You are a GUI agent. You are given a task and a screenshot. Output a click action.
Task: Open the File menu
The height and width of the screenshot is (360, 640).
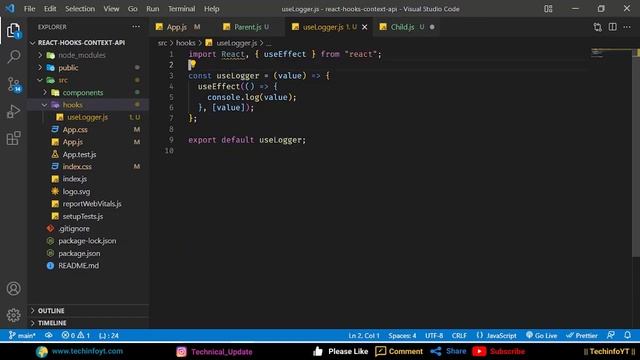coord(29,9)
